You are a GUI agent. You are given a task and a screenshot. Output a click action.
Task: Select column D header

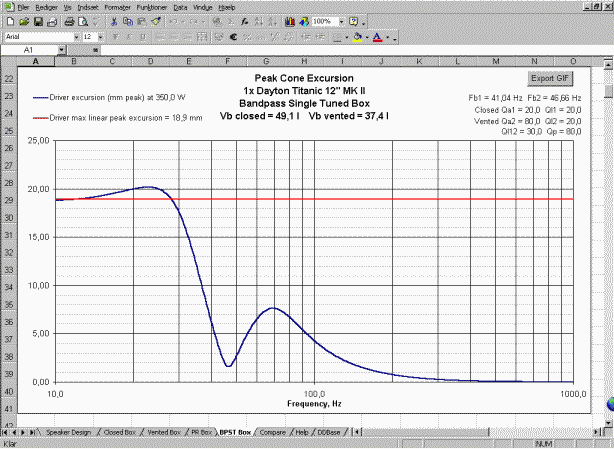pyautogui.click(x=150, y=61)
